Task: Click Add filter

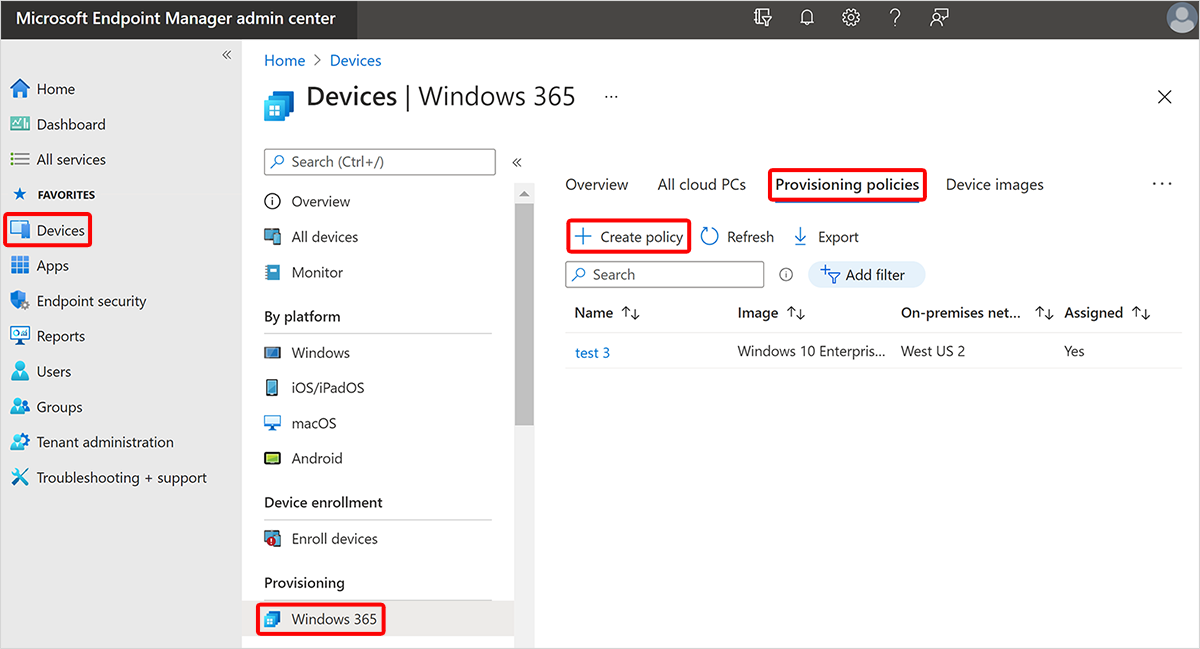Action: pos(866,275)
